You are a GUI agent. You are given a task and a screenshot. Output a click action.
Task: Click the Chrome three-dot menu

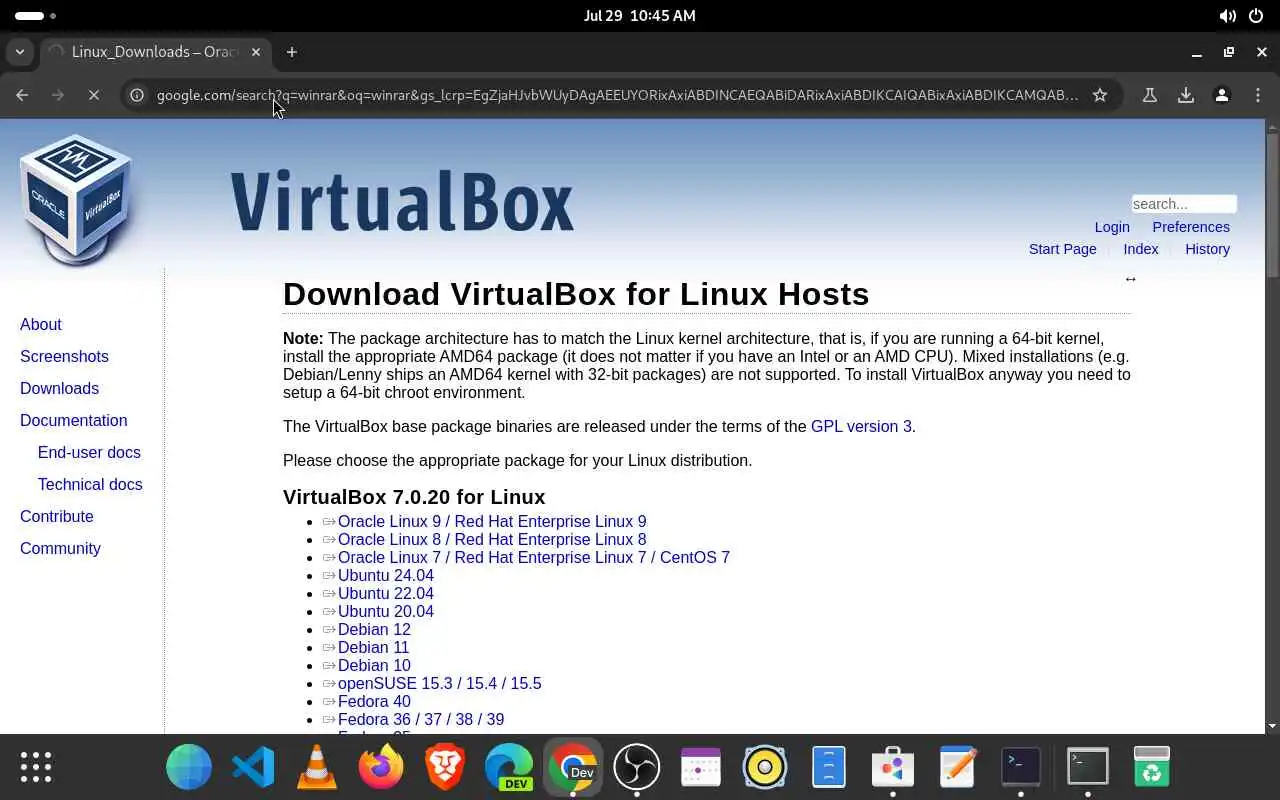tap(1257, 95)
